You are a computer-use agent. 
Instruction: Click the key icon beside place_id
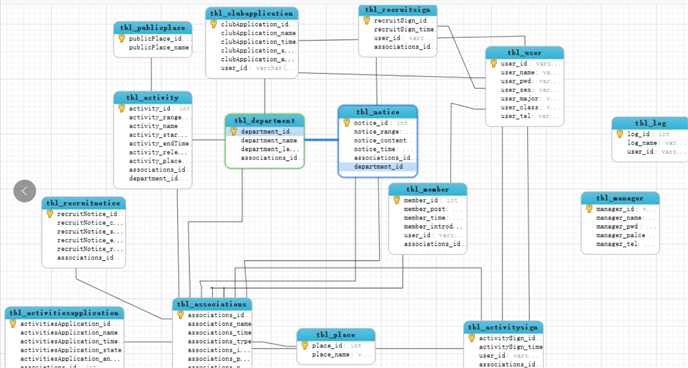(x=305, y=346)
